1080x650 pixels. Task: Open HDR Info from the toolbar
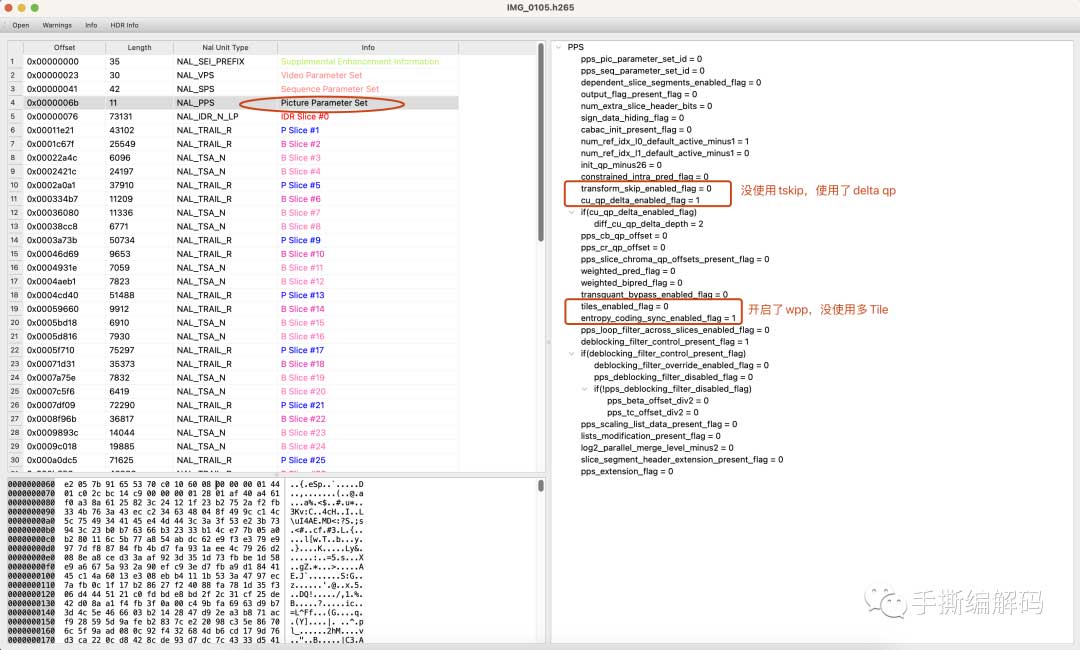point(125,25)
